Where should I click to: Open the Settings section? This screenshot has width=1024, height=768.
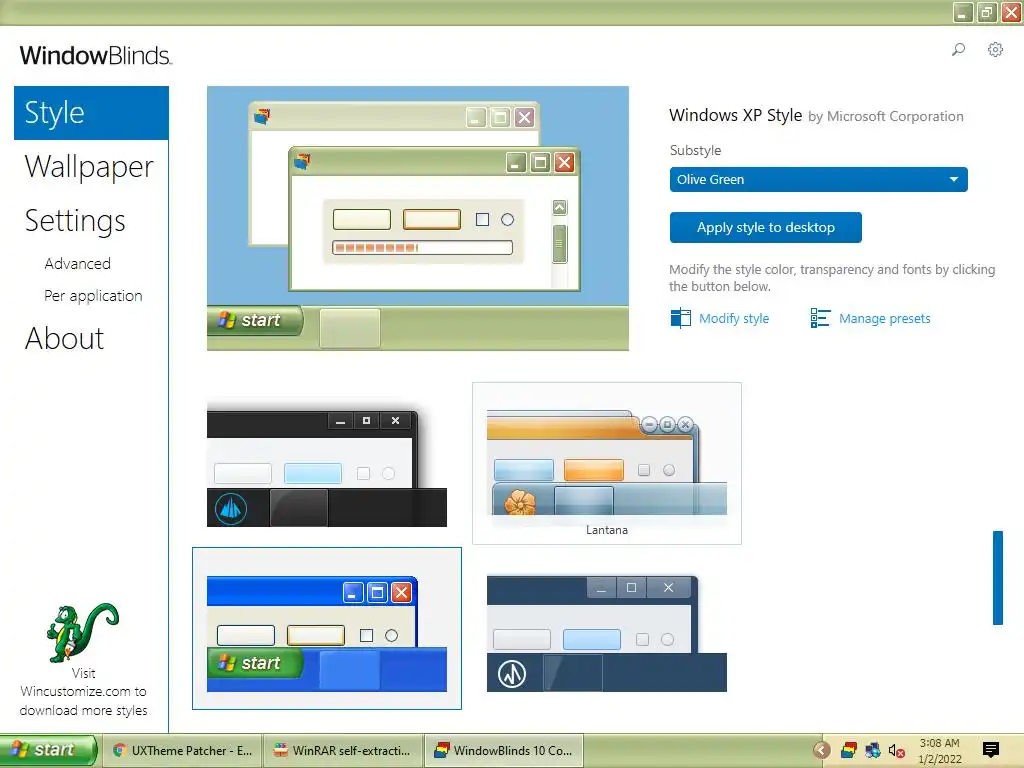click(x=75, y=221)
